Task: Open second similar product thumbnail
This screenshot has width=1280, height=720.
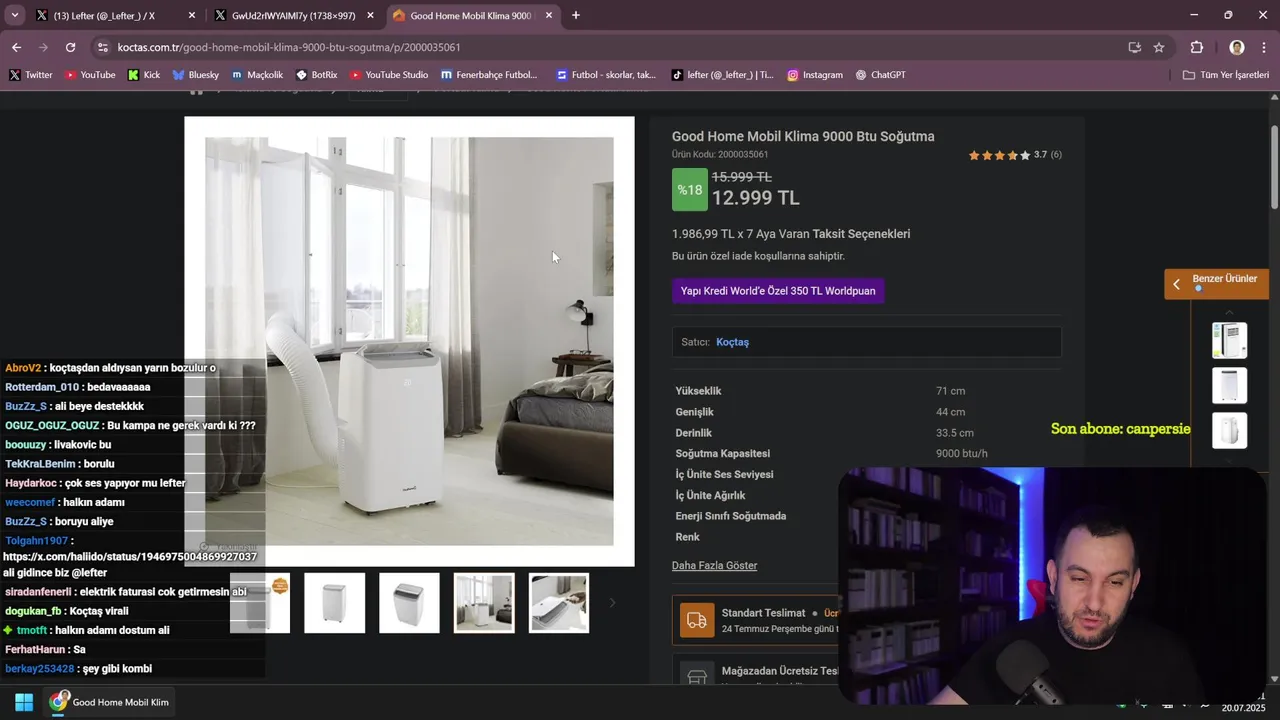Action: [1229, 386]
